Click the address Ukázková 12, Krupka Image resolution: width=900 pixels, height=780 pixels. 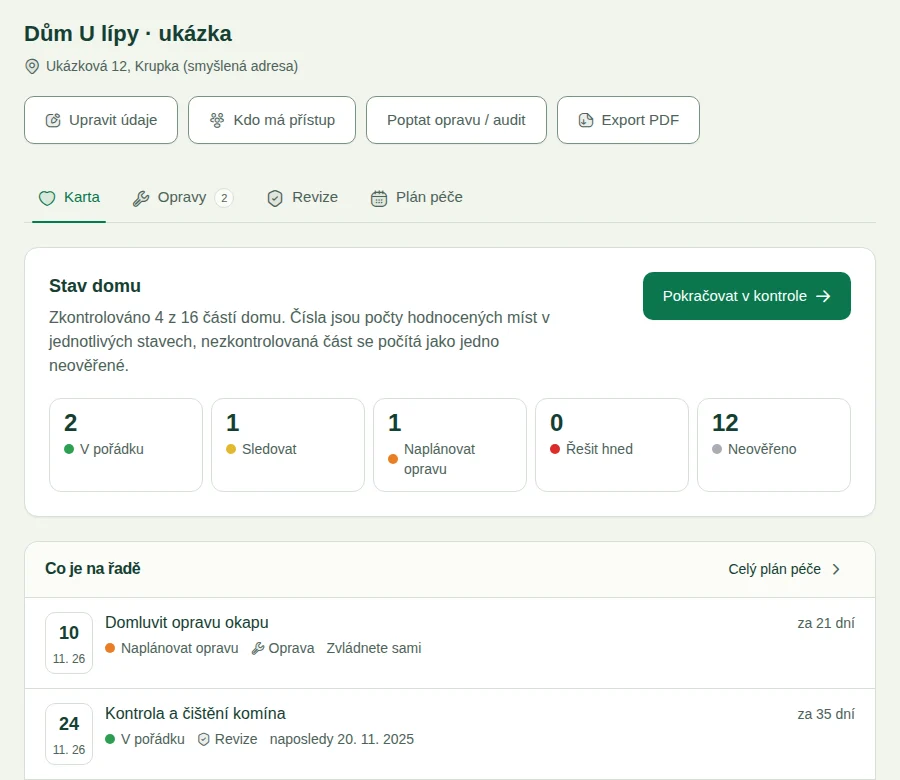click(x=172, y=67)
